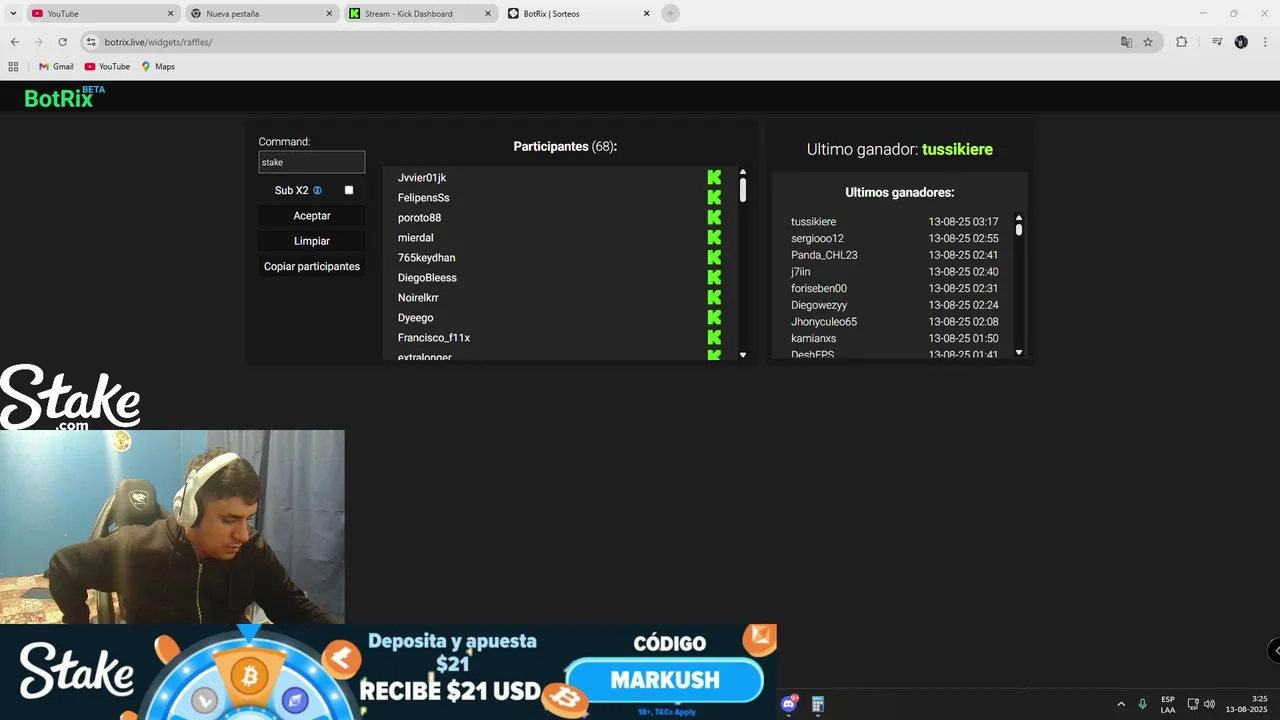Click the Kick icon beside 765keydhan
Viewport: 1280px width, 720px height.
coord(714,257)
